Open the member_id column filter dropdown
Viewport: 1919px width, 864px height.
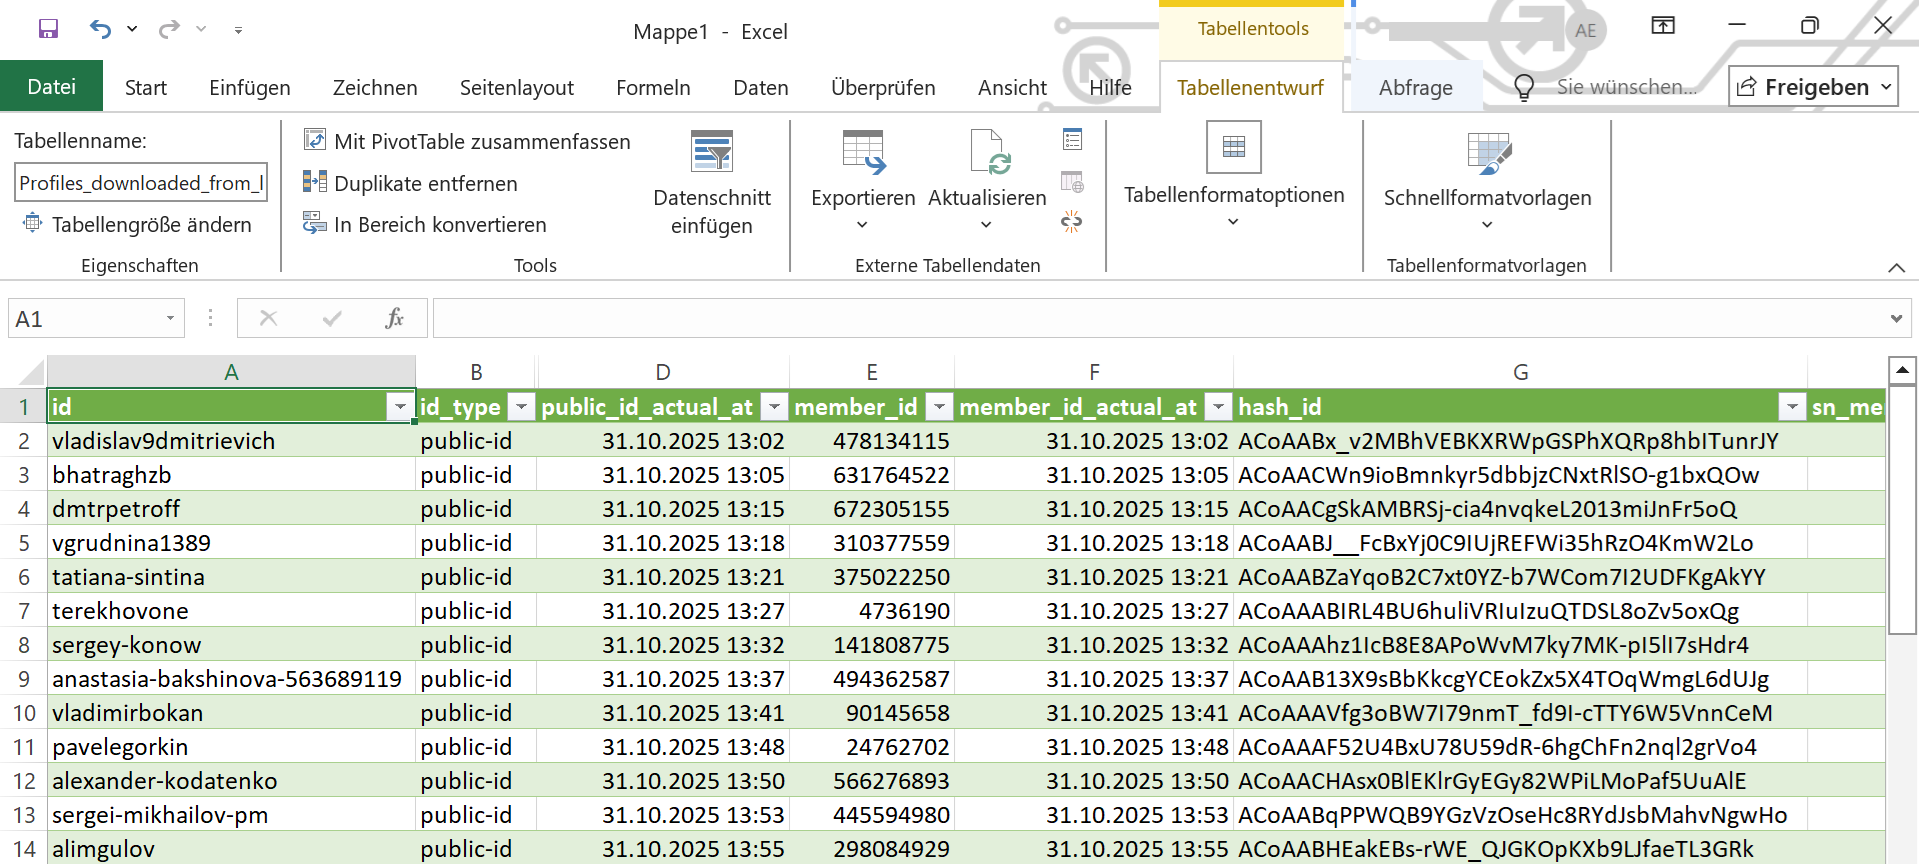pos(938,407)
